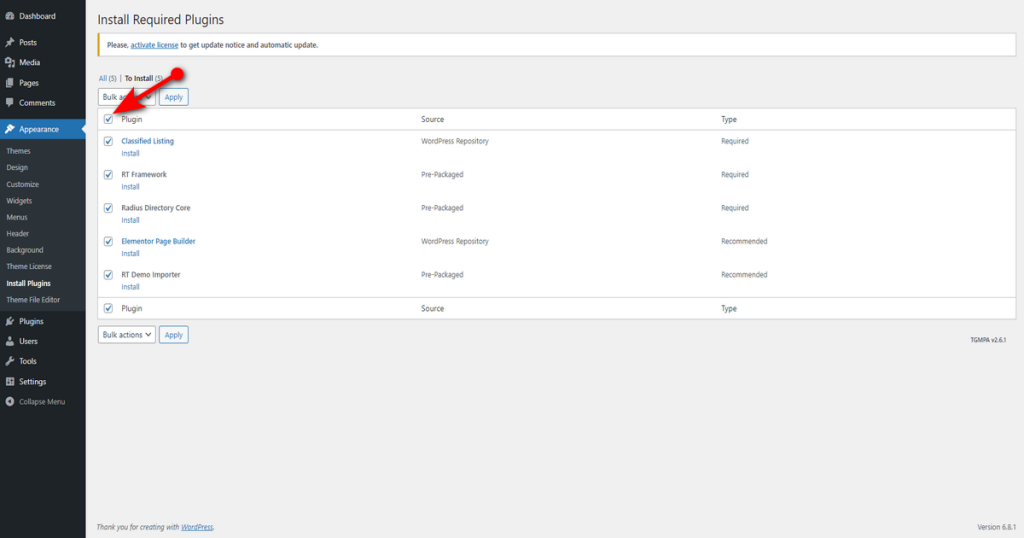Uncheck the Elementor Page Builder checkbox

(108, 241)
